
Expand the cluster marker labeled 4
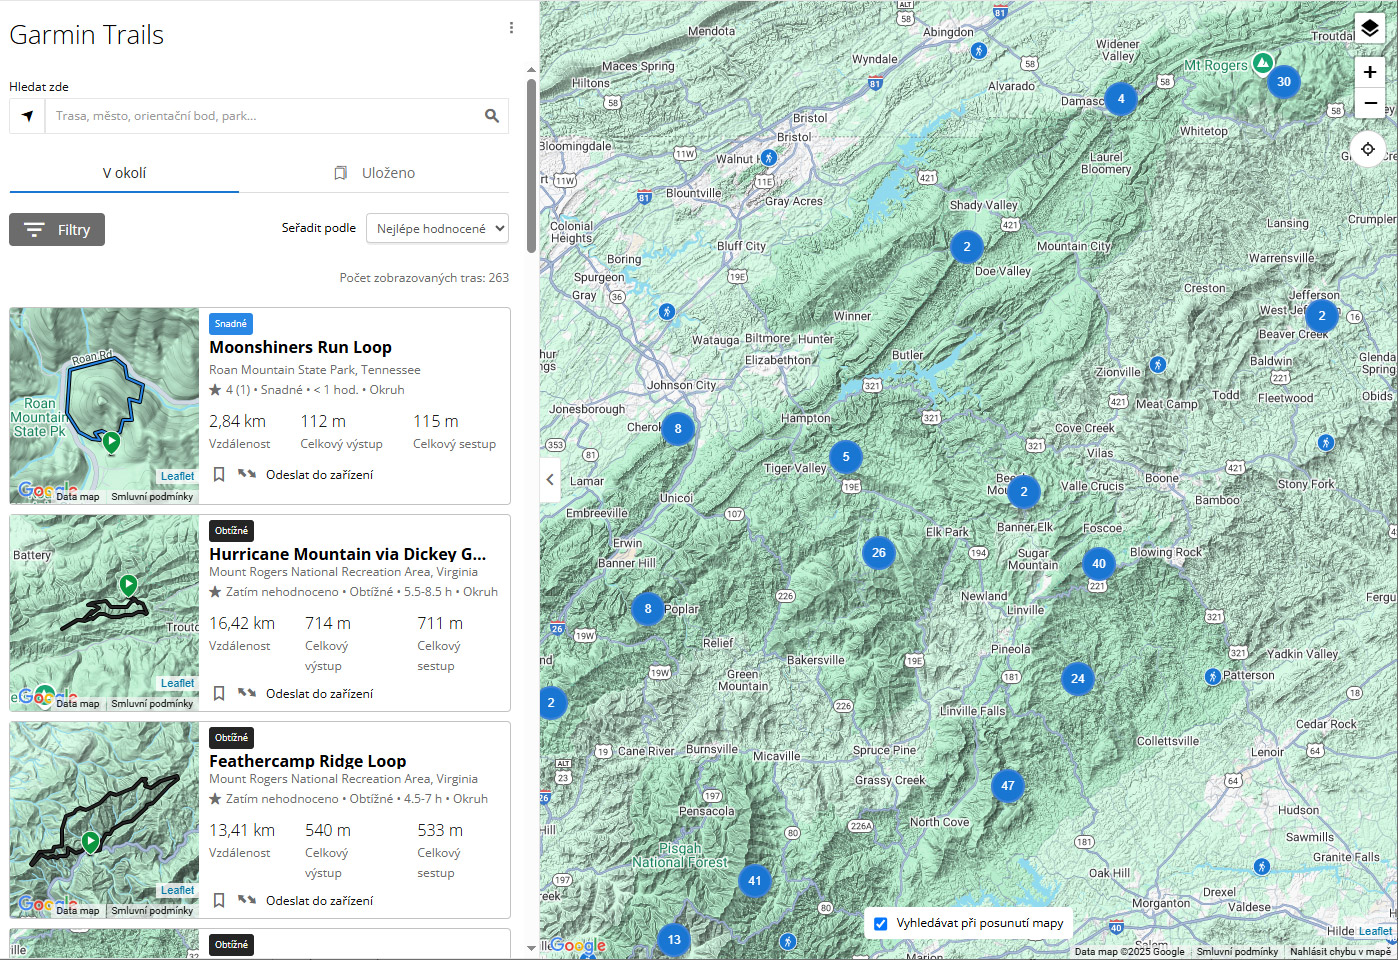point(1121,98)
